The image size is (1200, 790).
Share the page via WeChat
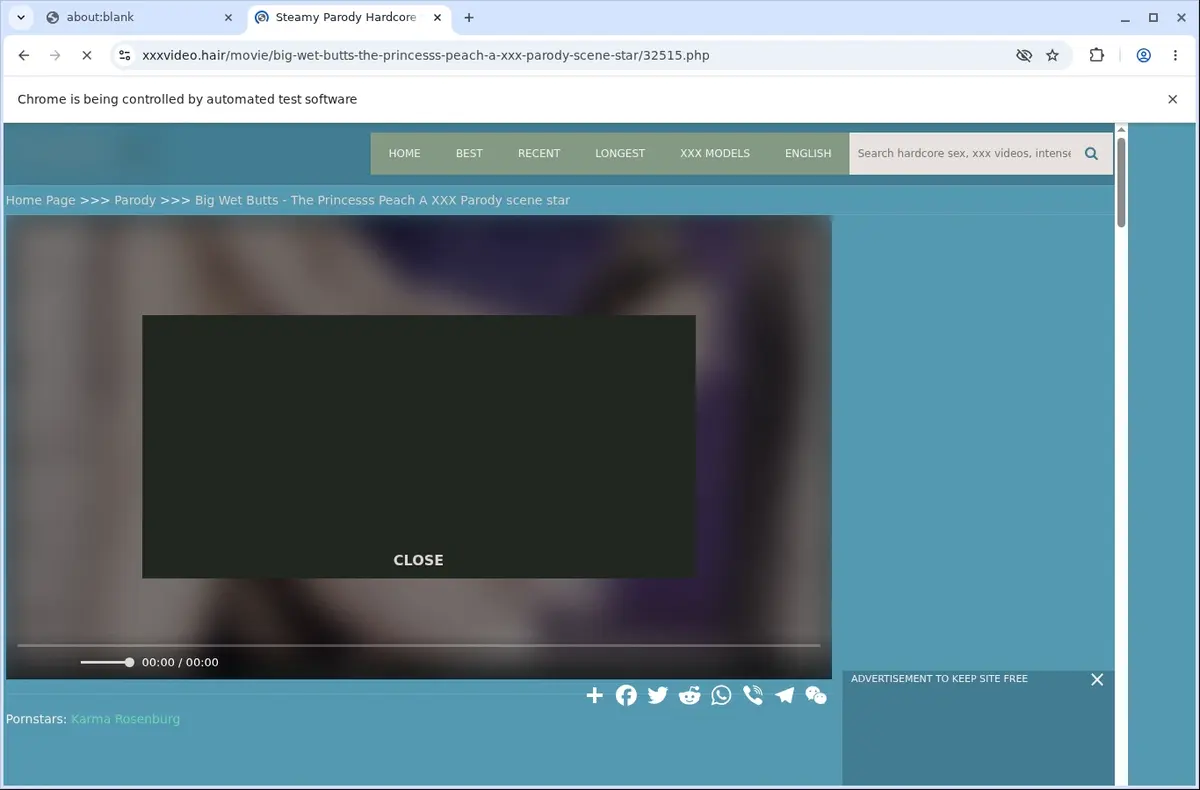[x=816, y=695]
